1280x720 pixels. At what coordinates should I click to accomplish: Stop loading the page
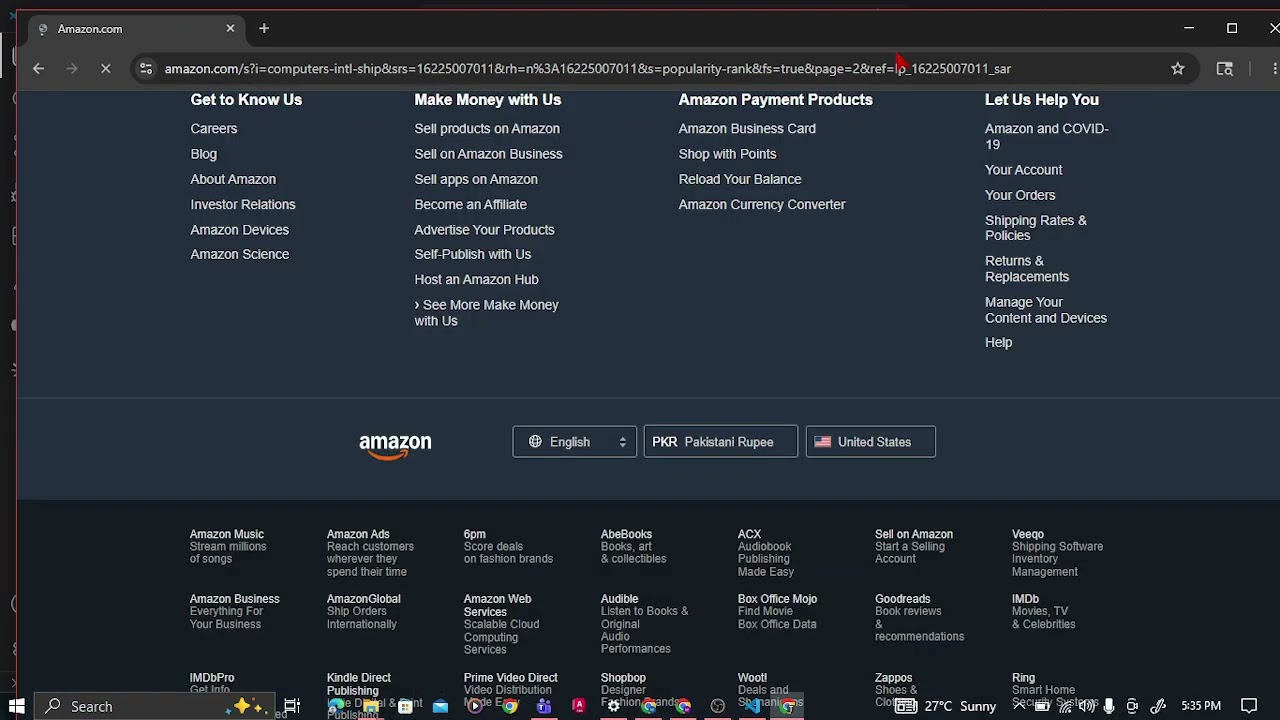105,68
